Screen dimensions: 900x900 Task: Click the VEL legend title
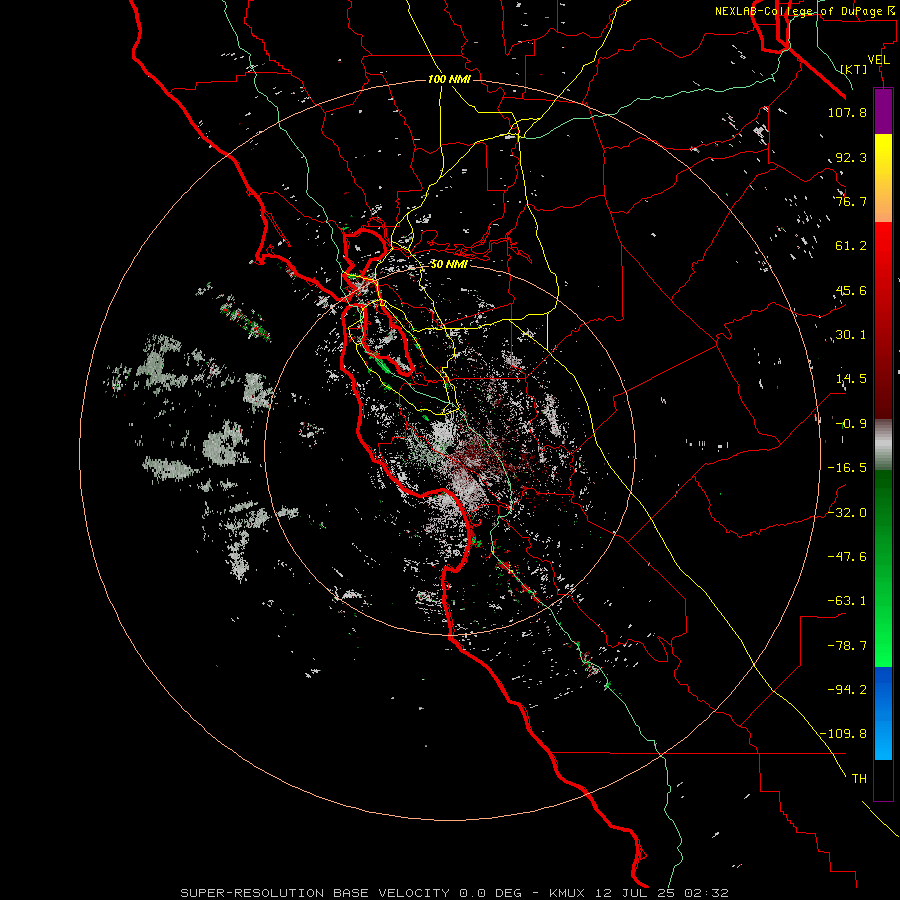pyautogui.click(x=878, y=60)
